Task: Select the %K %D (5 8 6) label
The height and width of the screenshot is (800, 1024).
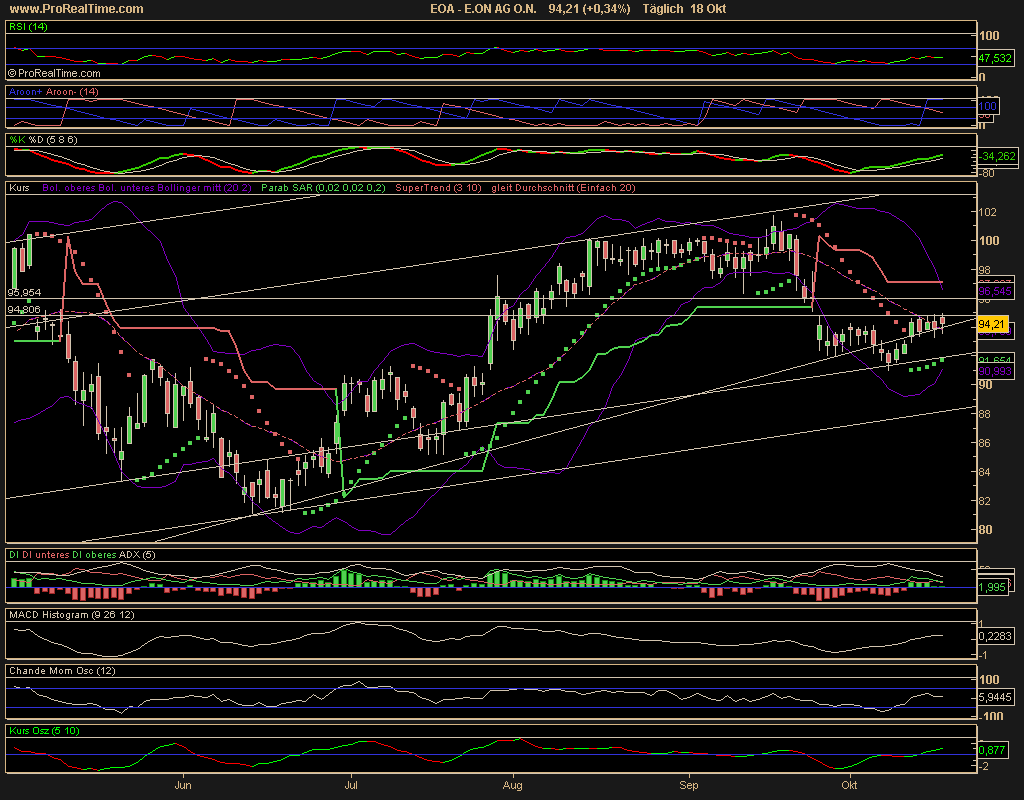Action: 42,140
